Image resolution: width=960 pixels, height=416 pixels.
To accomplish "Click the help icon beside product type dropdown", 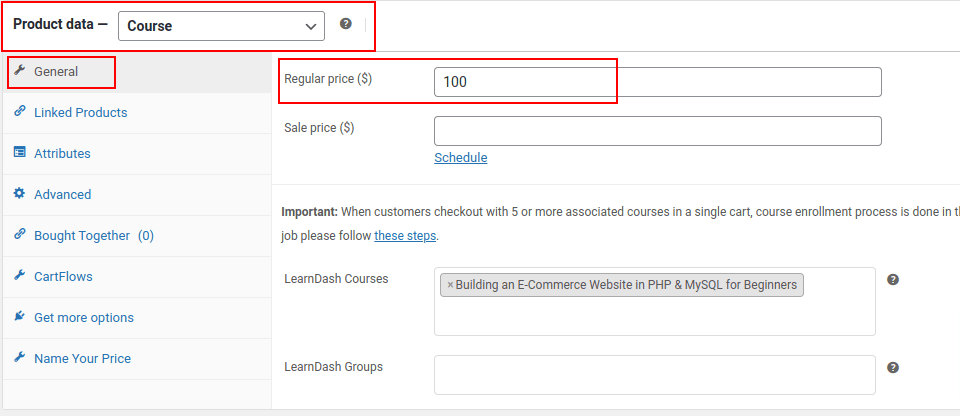I will click(x=346, y=24).
